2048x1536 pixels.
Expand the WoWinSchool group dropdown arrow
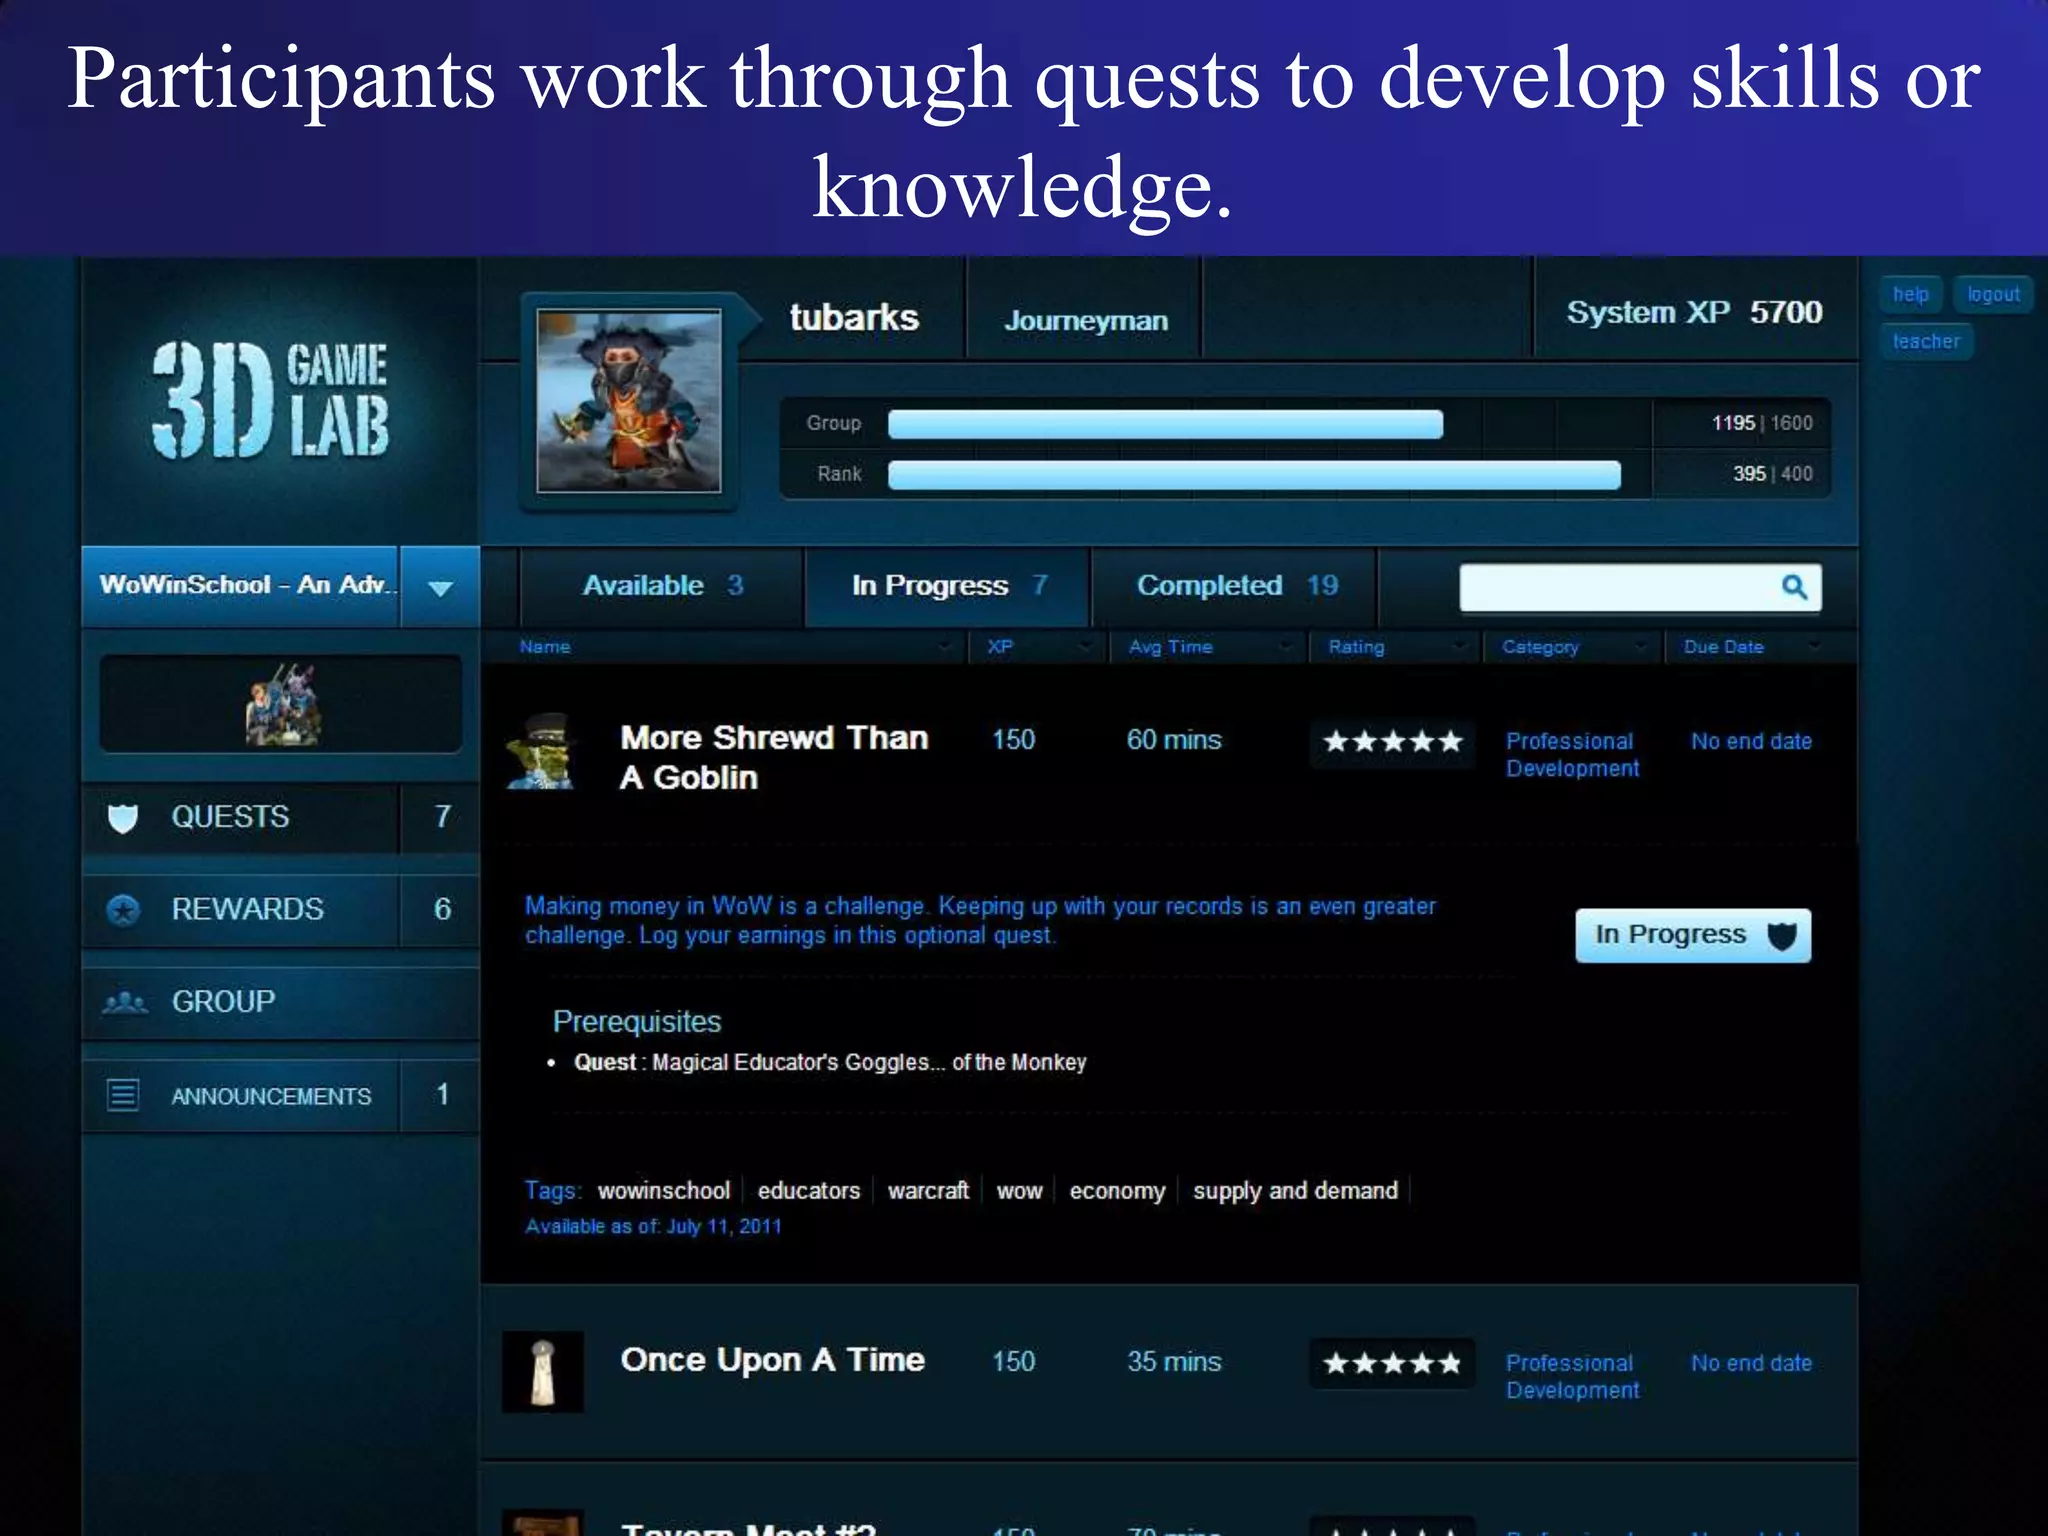point(440,587)
